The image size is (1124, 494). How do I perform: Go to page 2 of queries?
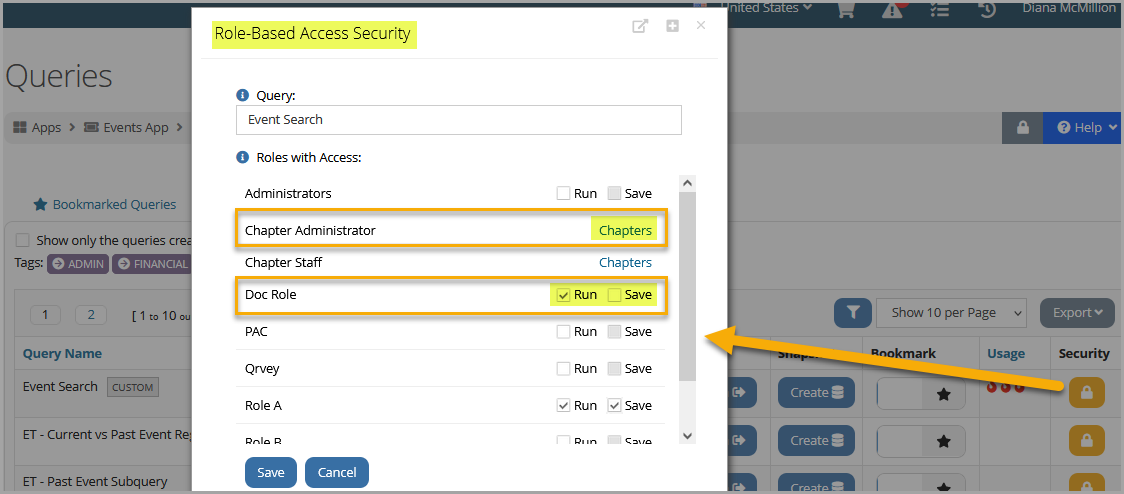(91, 315)
